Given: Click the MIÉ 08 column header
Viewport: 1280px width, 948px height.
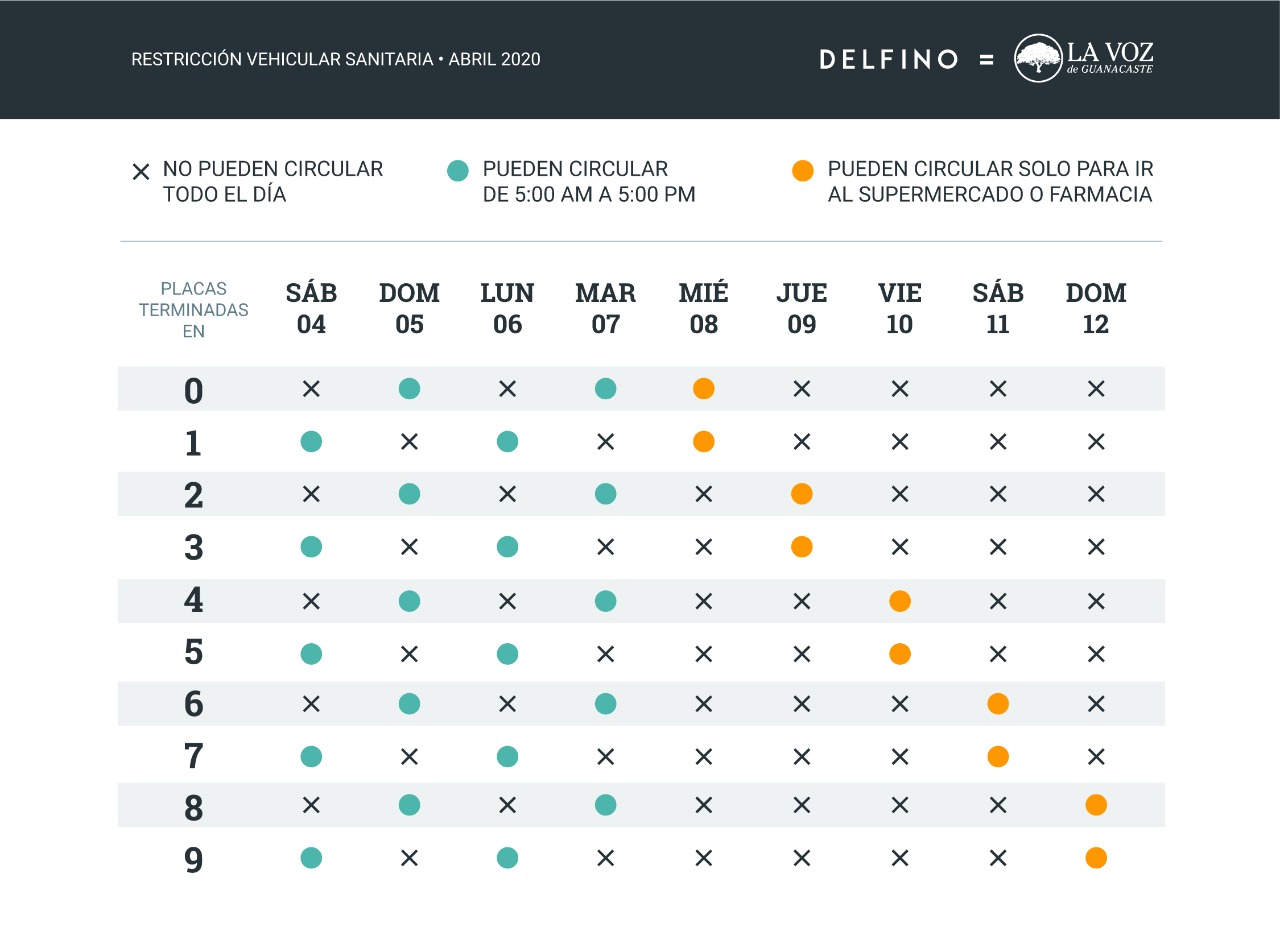Looking at the screenshot, I should click(704, 308).
